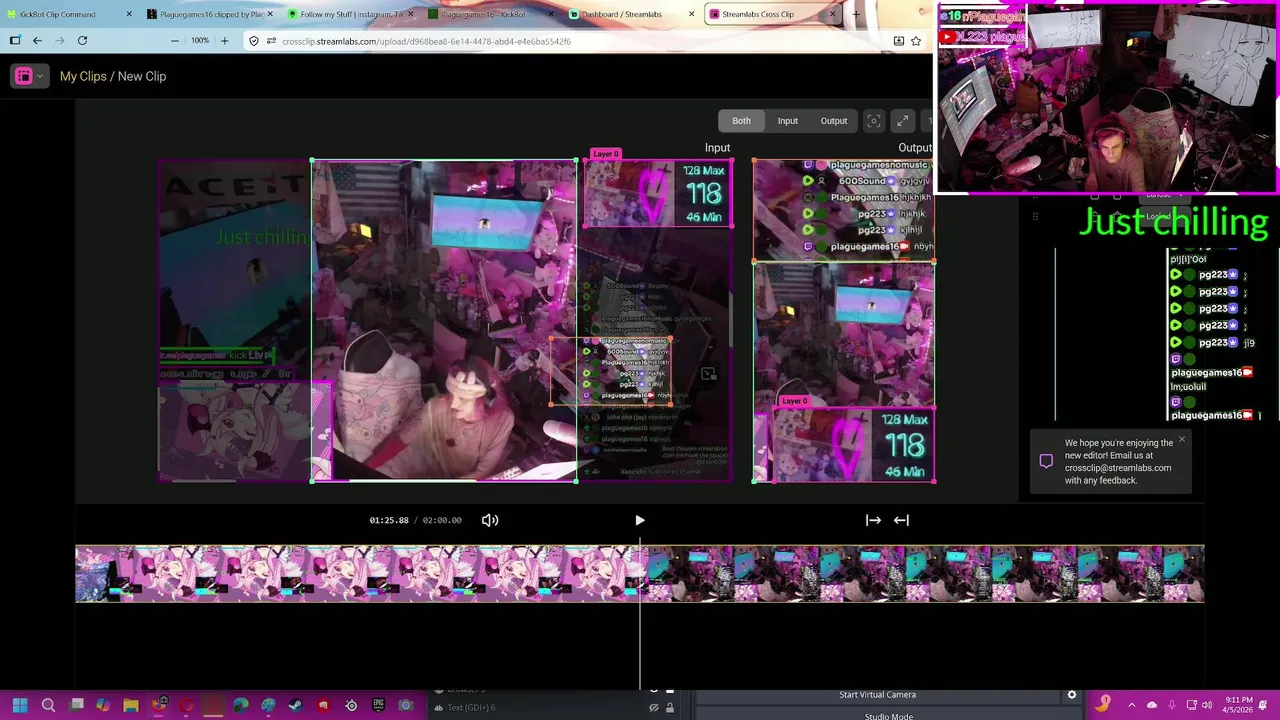Reload the current page
The height and width of the screenshot is (720, 1280).
[82, 40]
